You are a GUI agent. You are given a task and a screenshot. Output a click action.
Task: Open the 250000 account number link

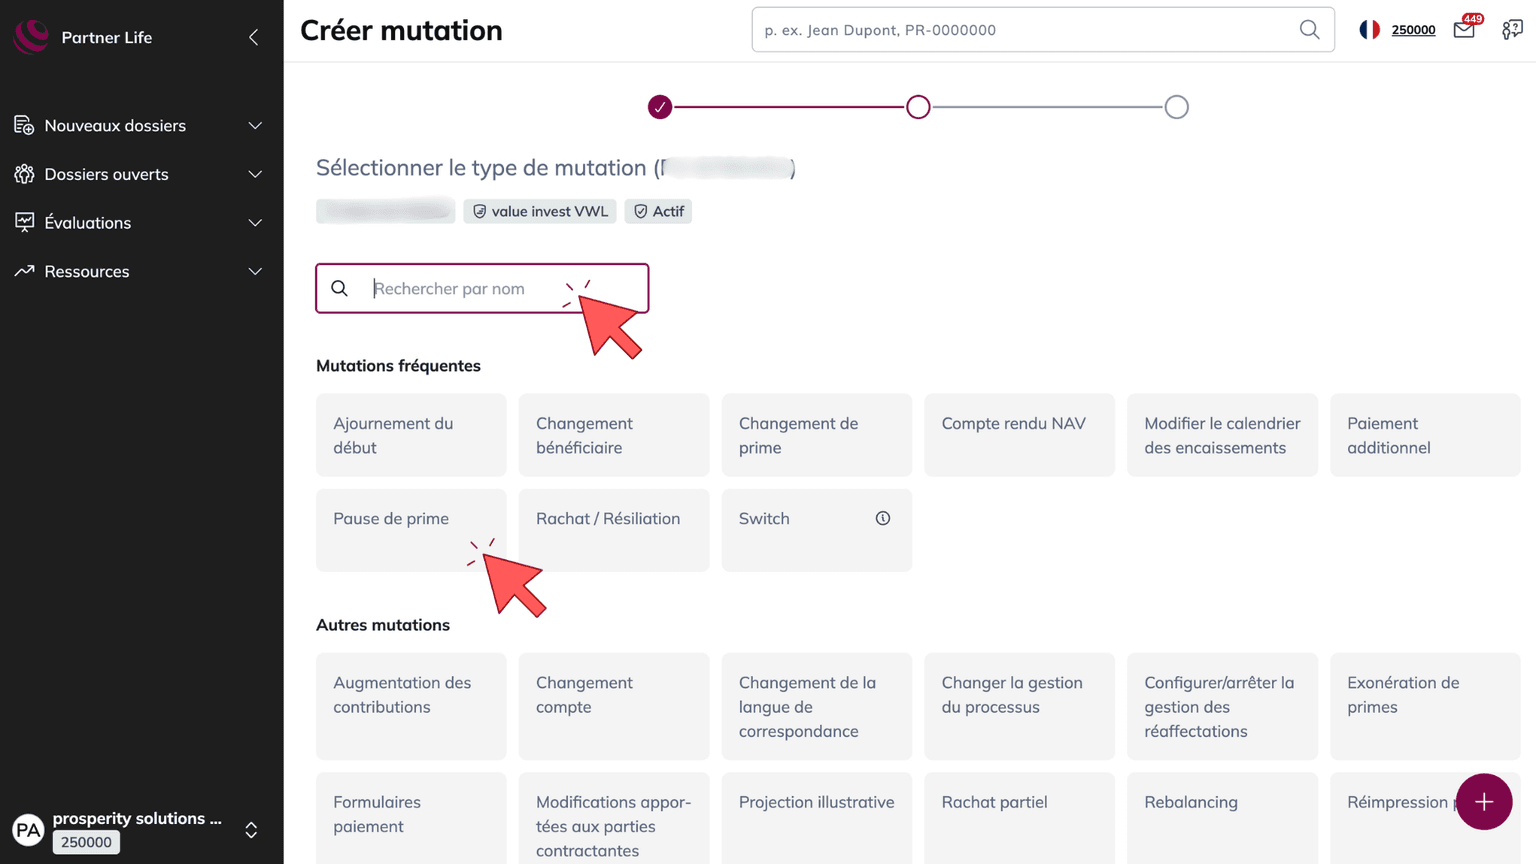[x=1413, y=30]
